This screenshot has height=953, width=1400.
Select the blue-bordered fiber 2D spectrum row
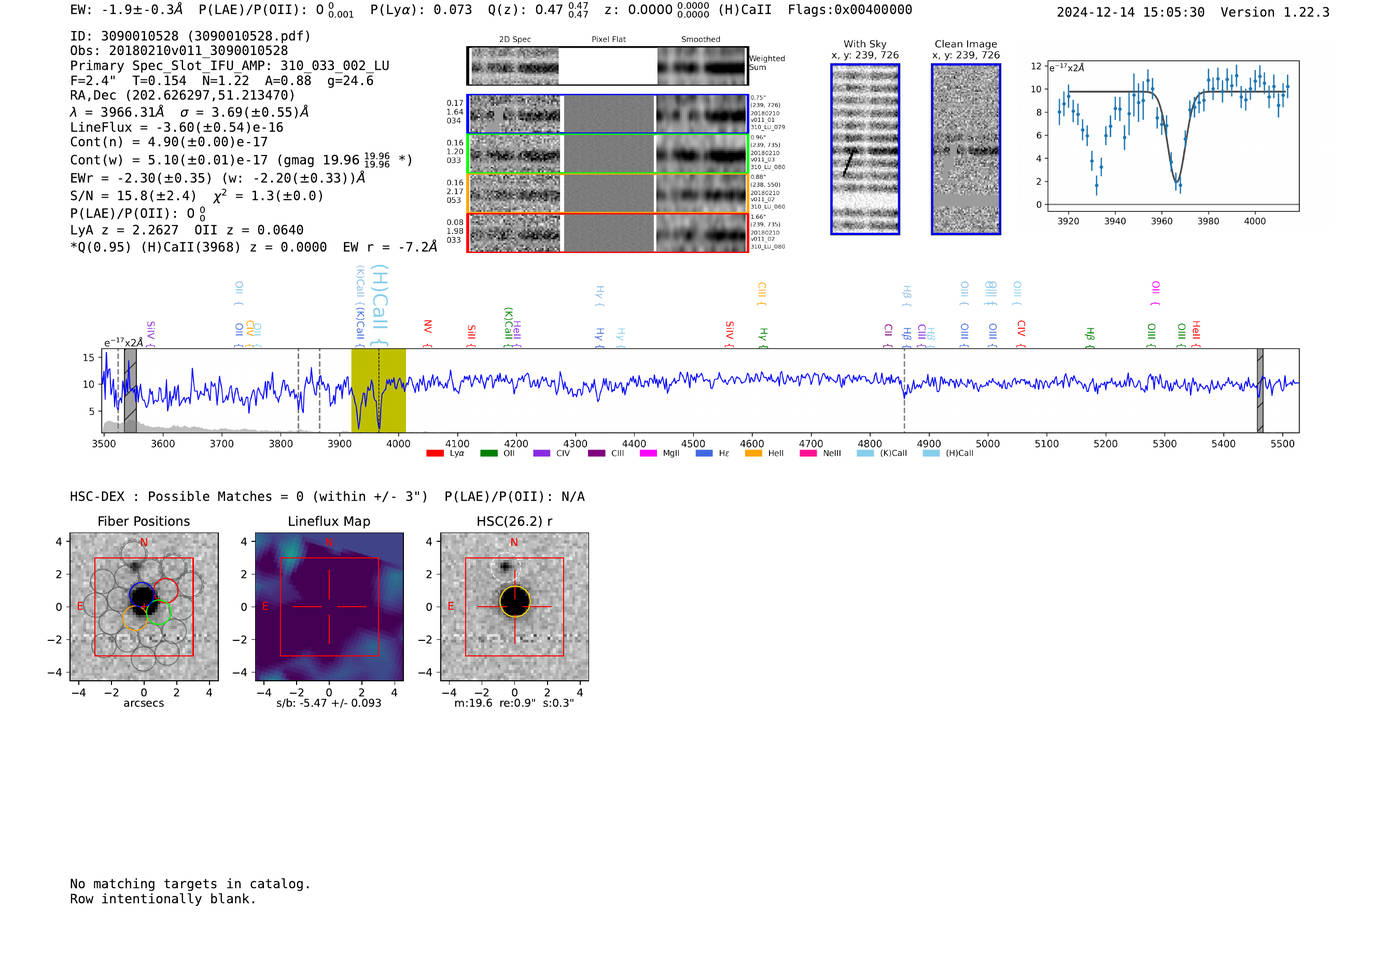click(607, 114)
